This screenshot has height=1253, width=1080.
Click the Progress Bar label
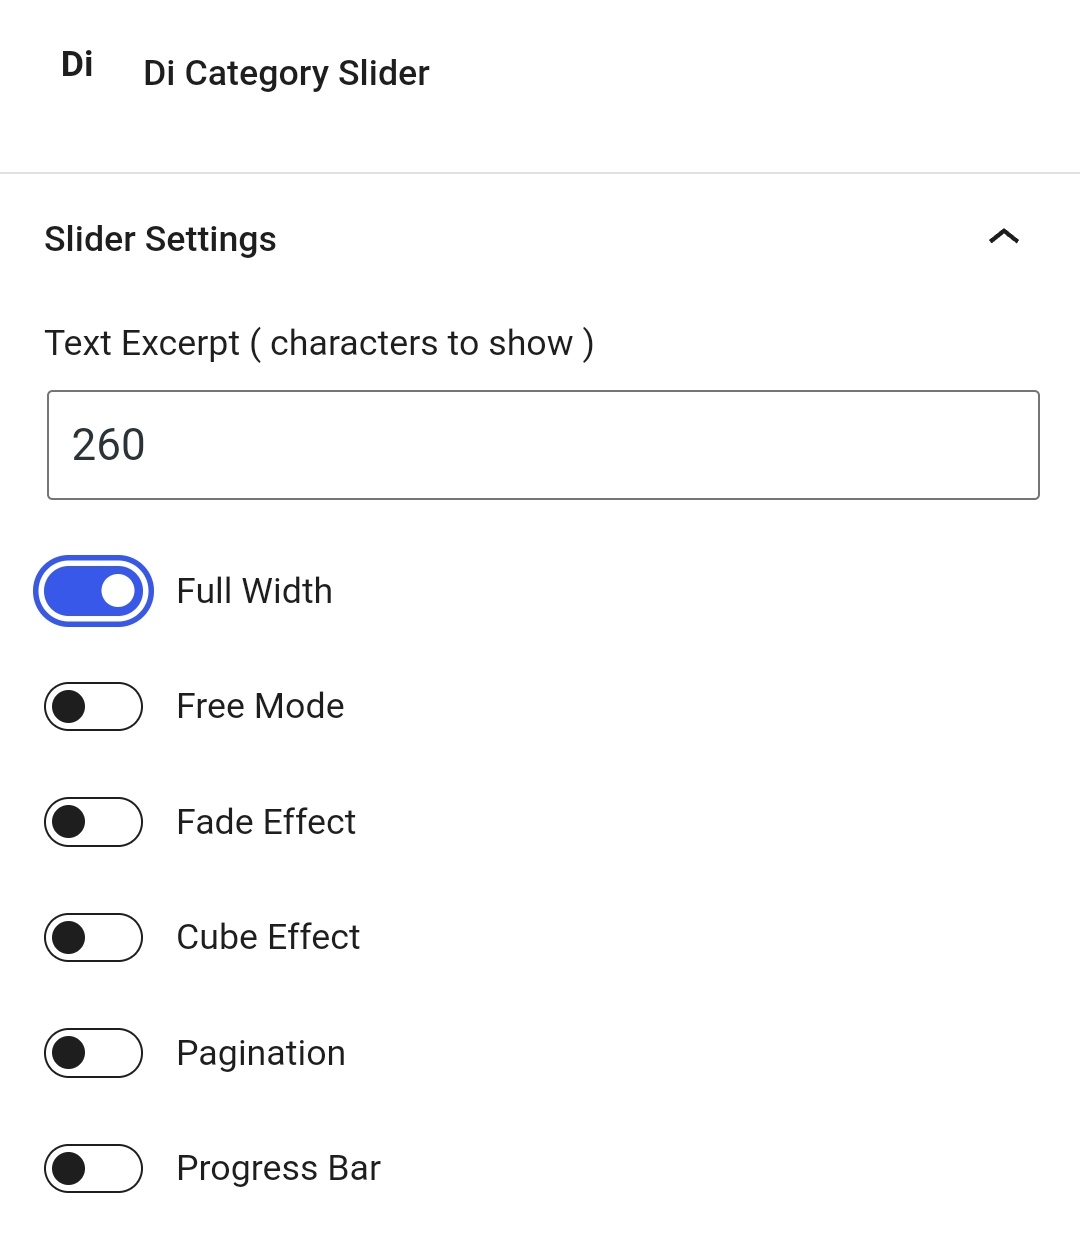point(279,1168)
